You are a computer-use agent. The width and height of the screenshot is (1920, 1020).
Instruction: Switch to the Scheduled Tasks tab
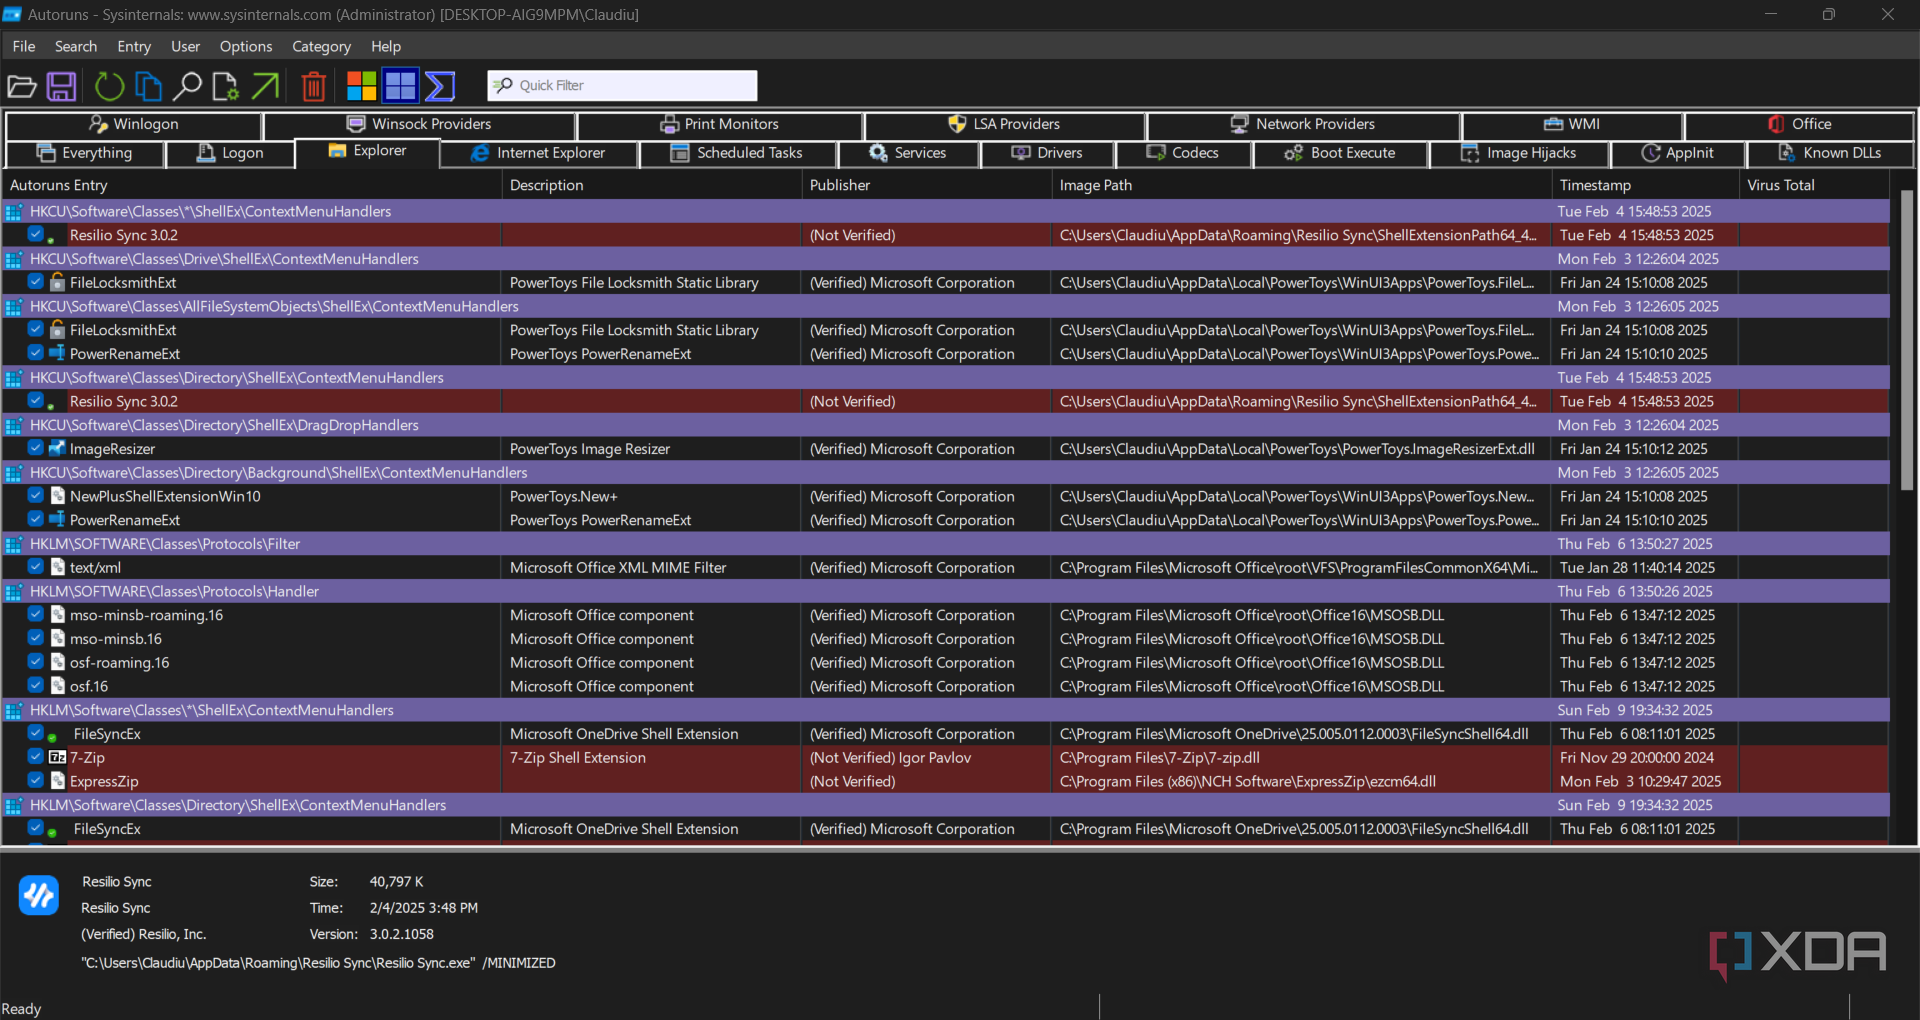coord(738,153)
